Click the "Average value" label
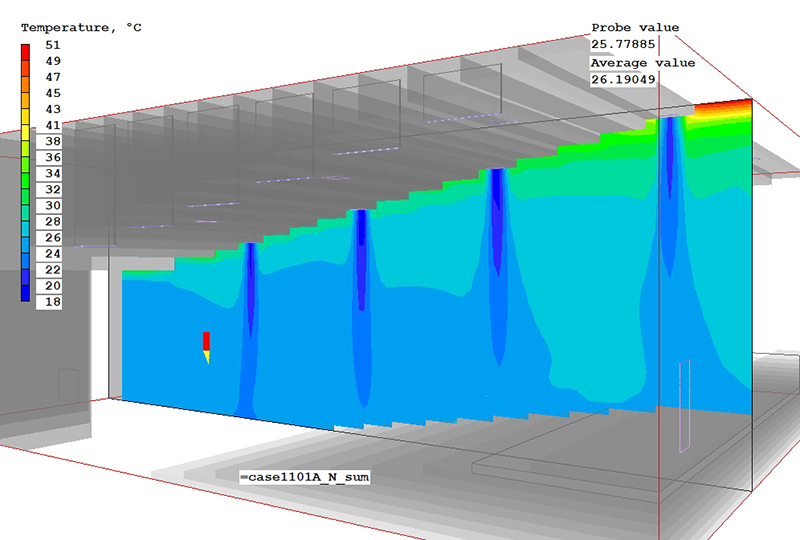The image size is (800, 540). coord(643,63)
